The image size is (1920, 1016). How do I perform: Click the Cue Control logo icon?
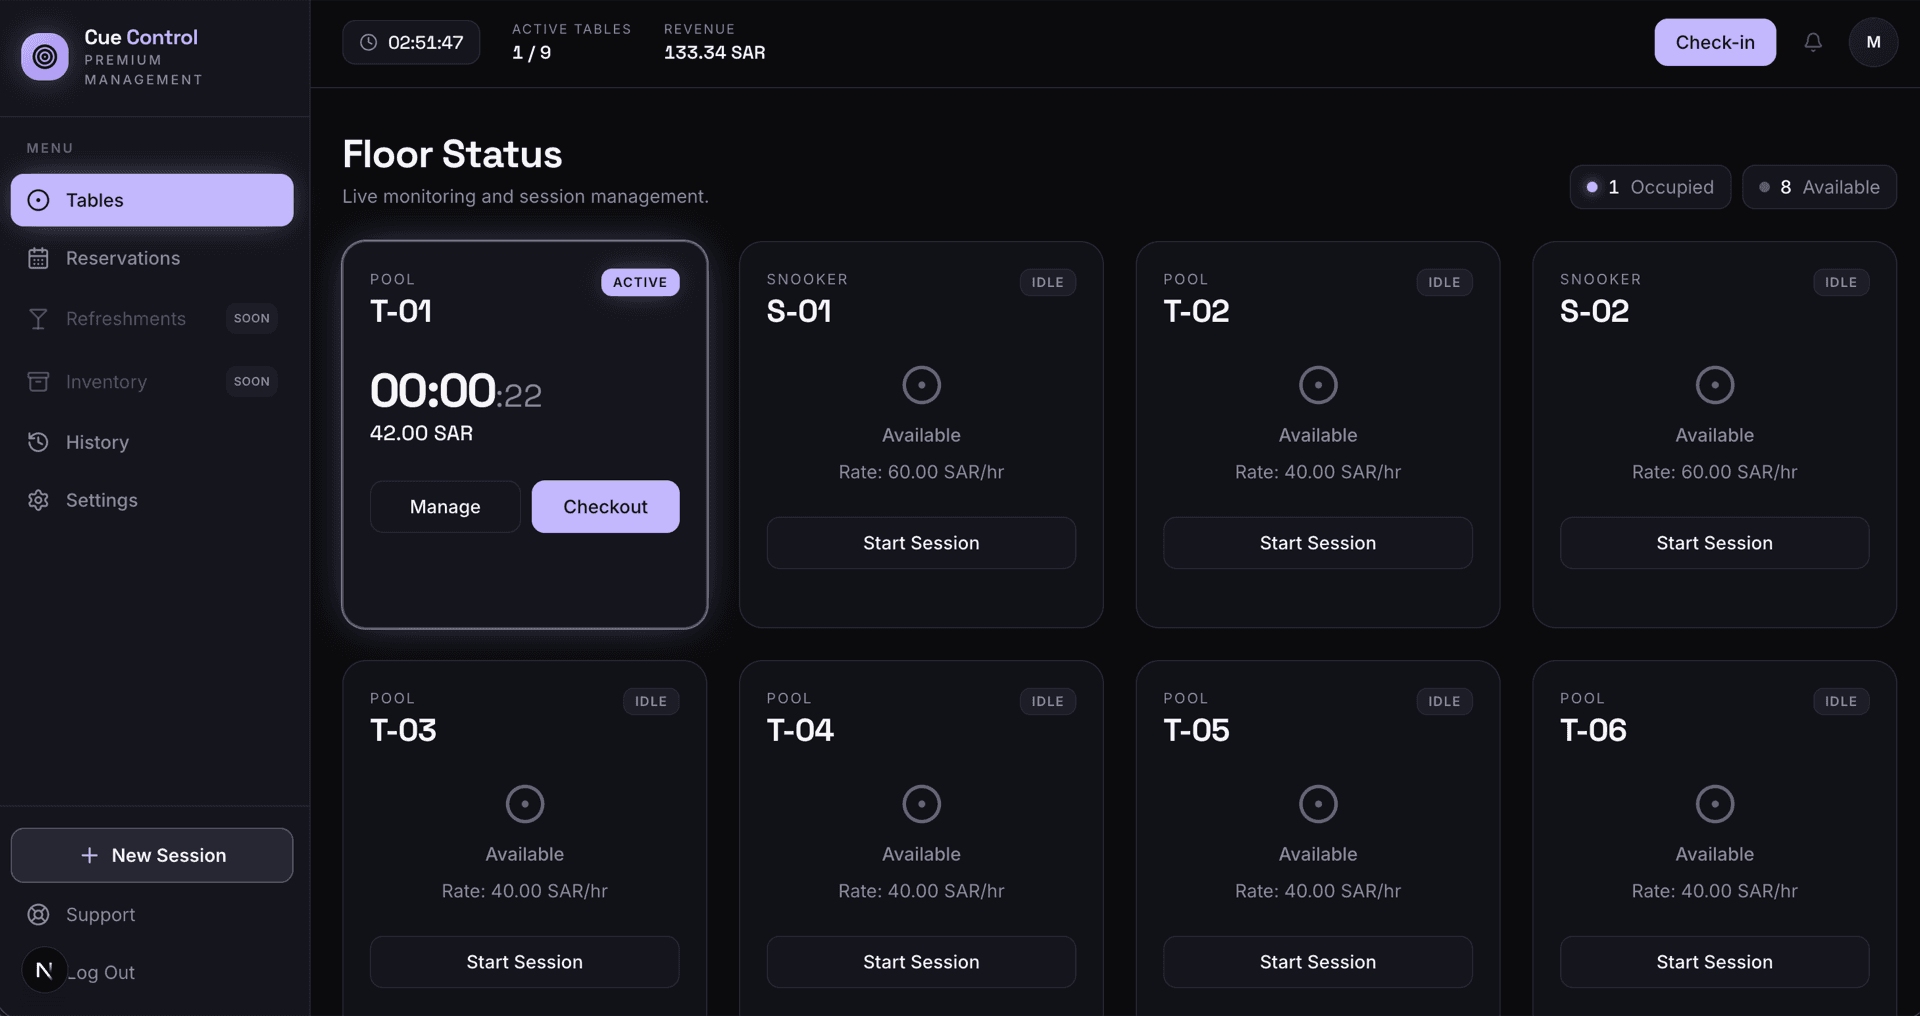45,56
